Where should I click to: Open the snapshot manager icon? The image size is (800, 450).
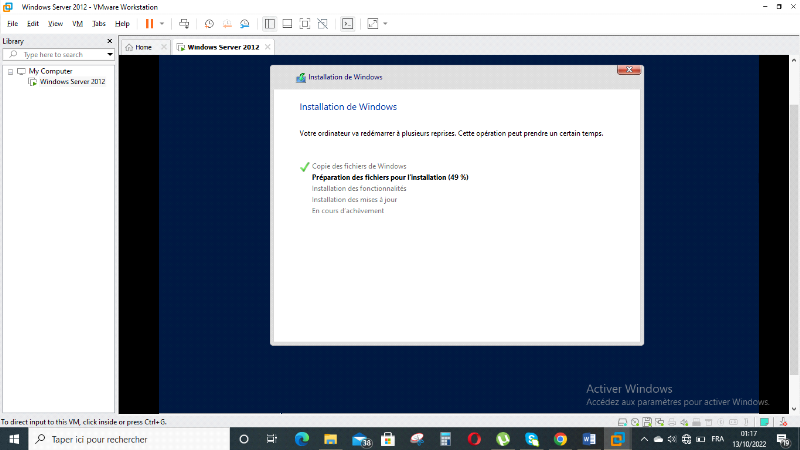243,23
